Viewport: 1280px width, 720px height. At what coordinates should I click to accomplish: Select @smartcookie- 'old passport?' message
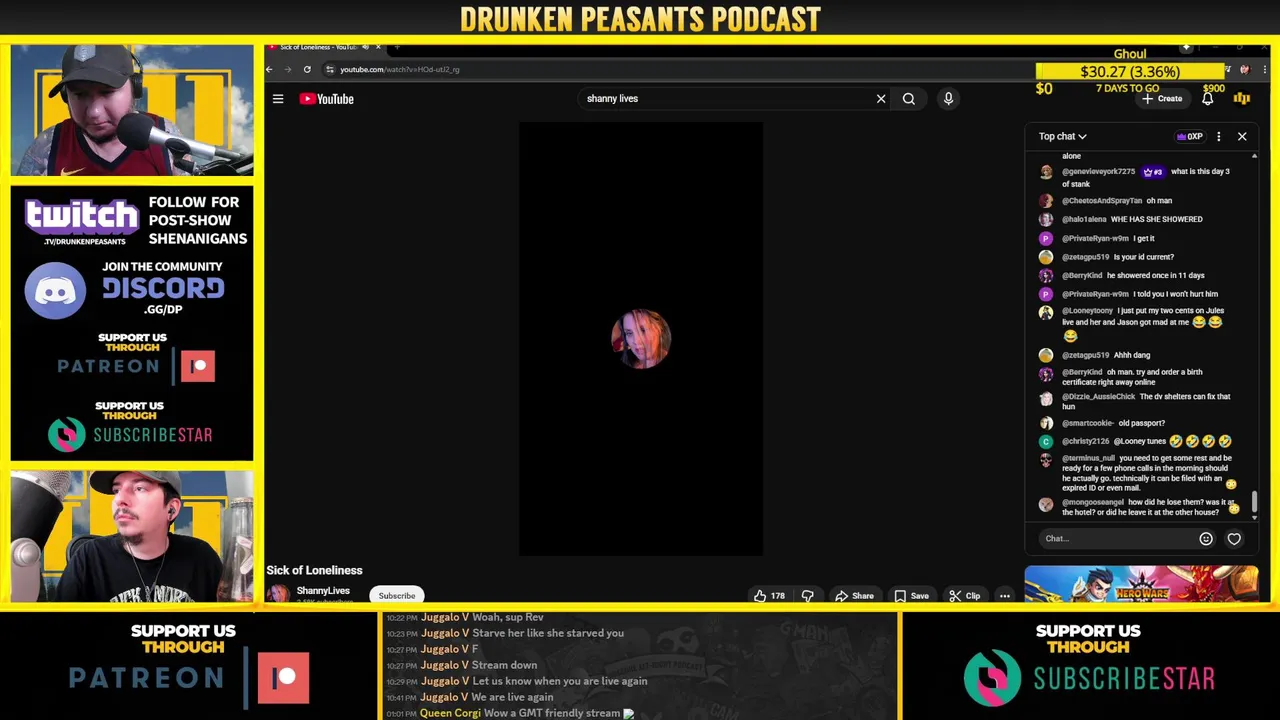click(1140, 423)
